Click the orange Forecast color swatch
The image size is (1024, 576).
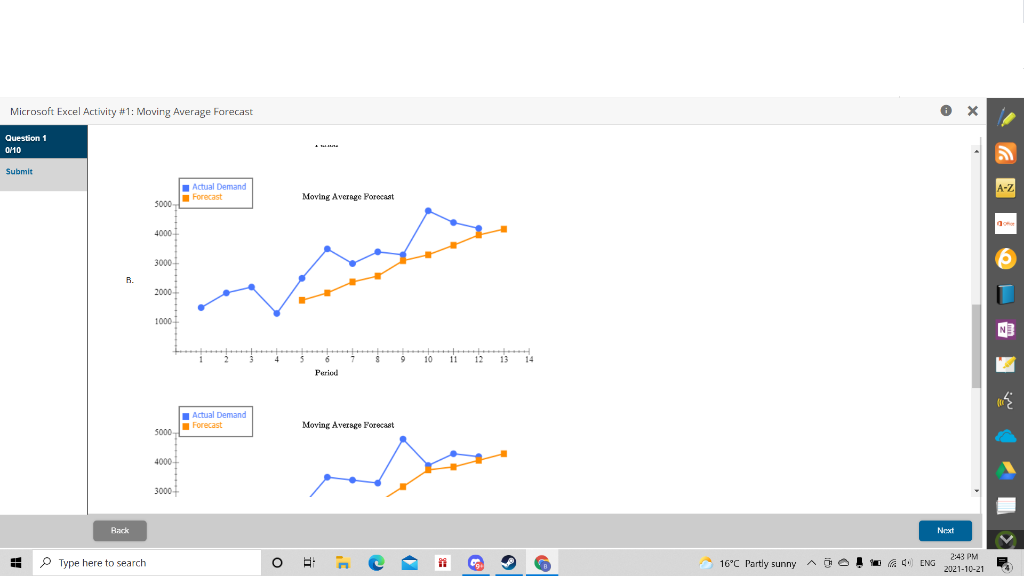(185, 197)
